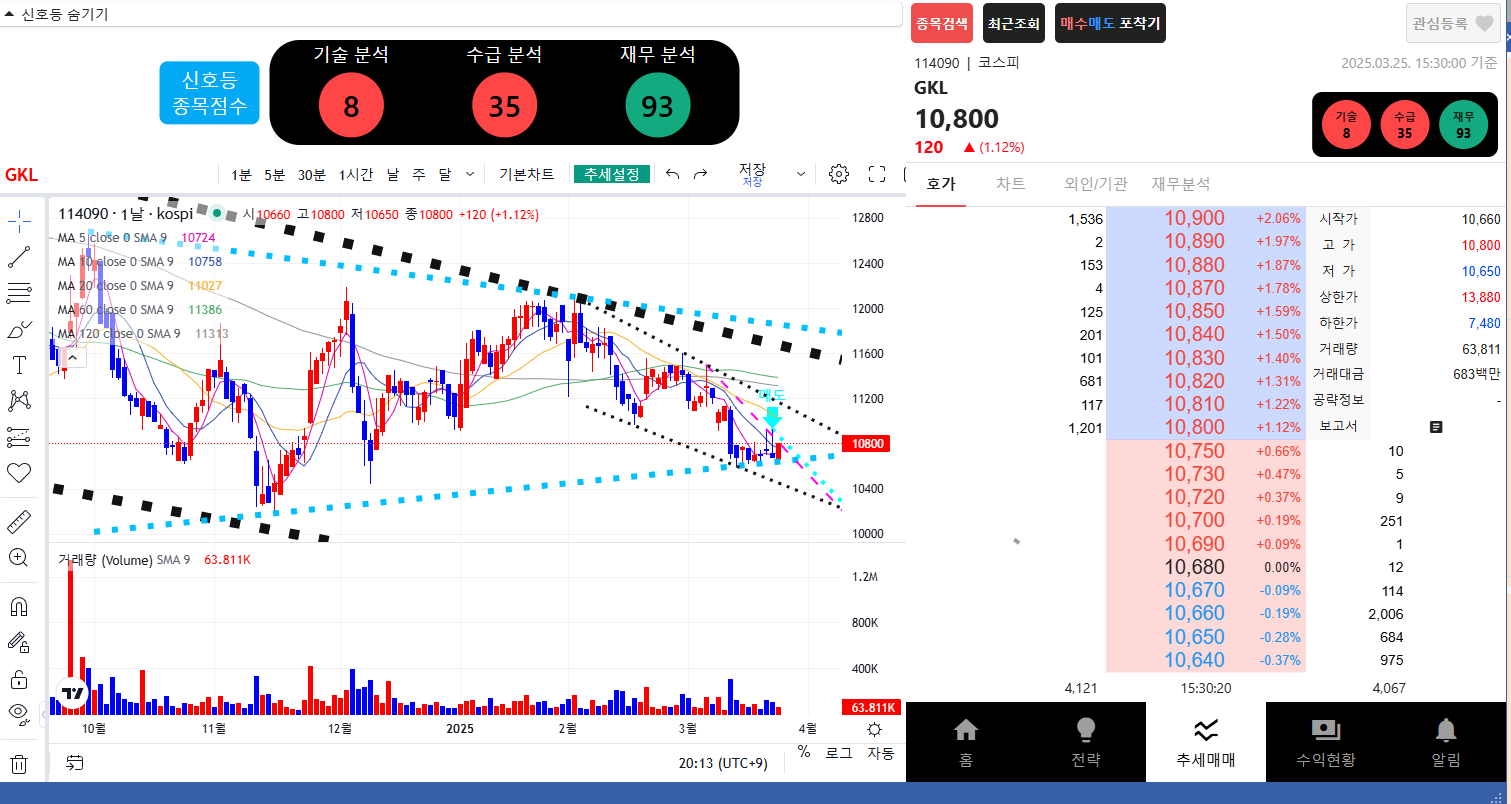Toggle magnet mode for drawings
The image size is (1511, 804).
[x=19, y=607]
